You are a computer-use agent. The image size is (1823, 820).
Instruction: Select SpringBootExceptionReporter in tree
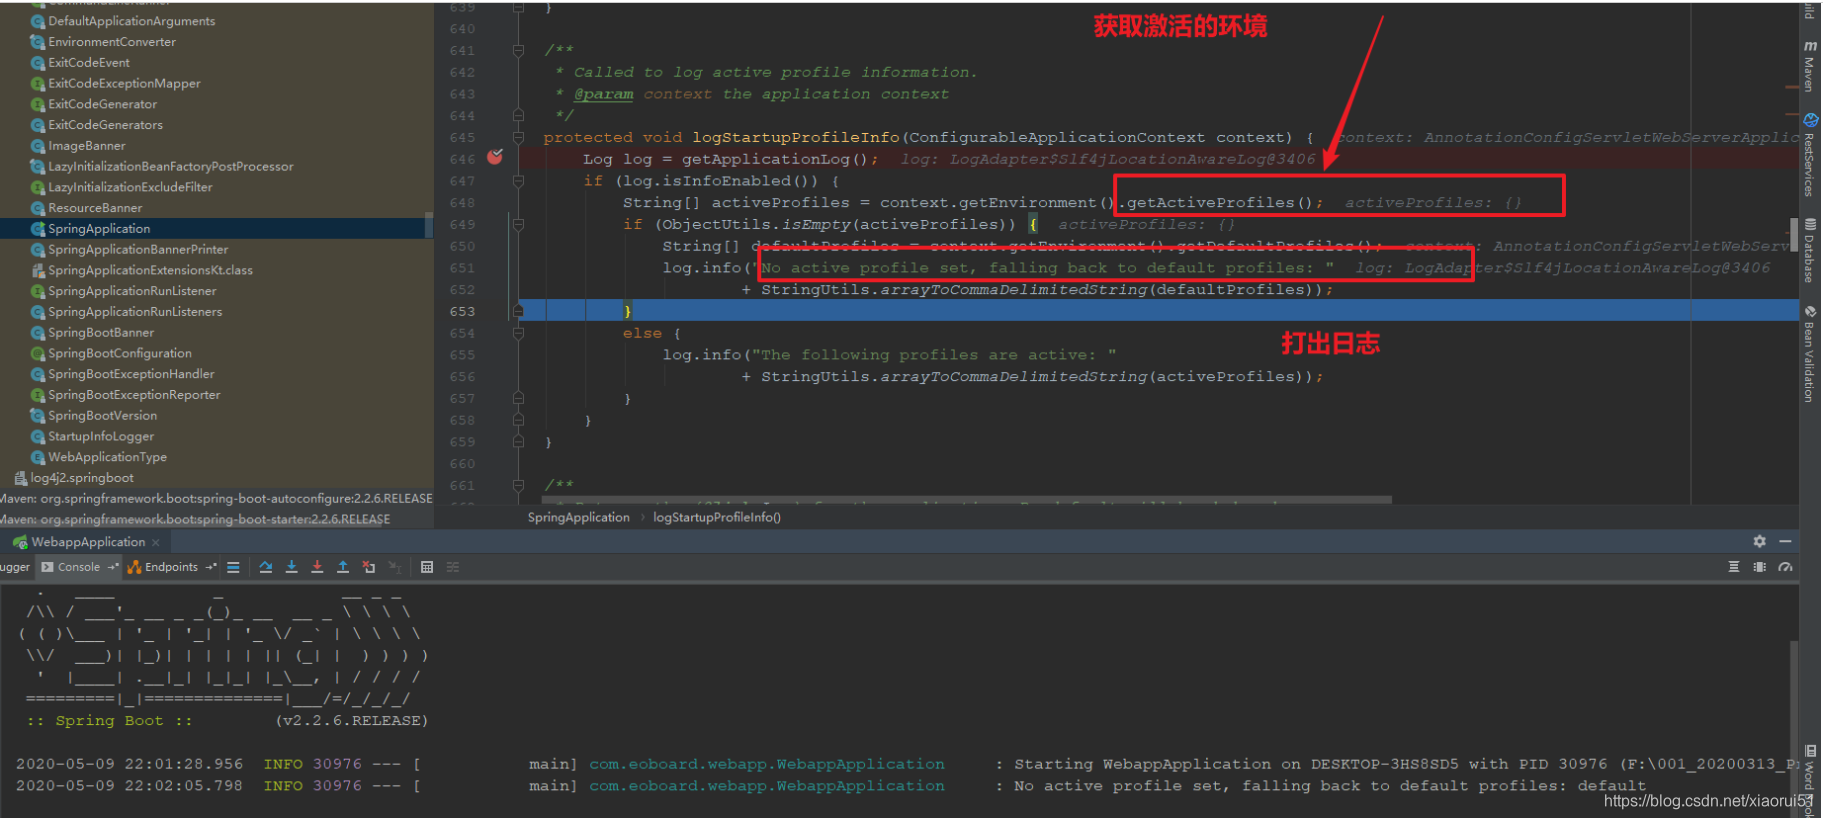(x=134, y=395)
